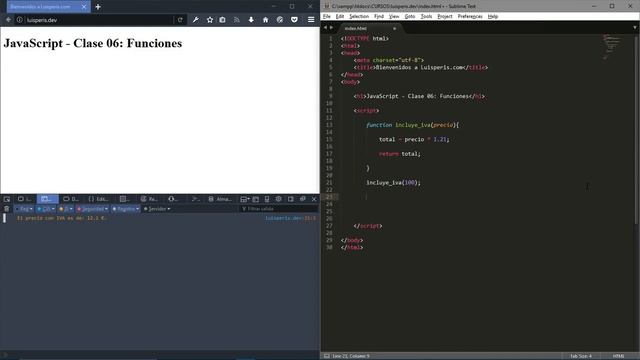Open luisperis.dev source link in console
640x360 pixels.
(290, 218)
